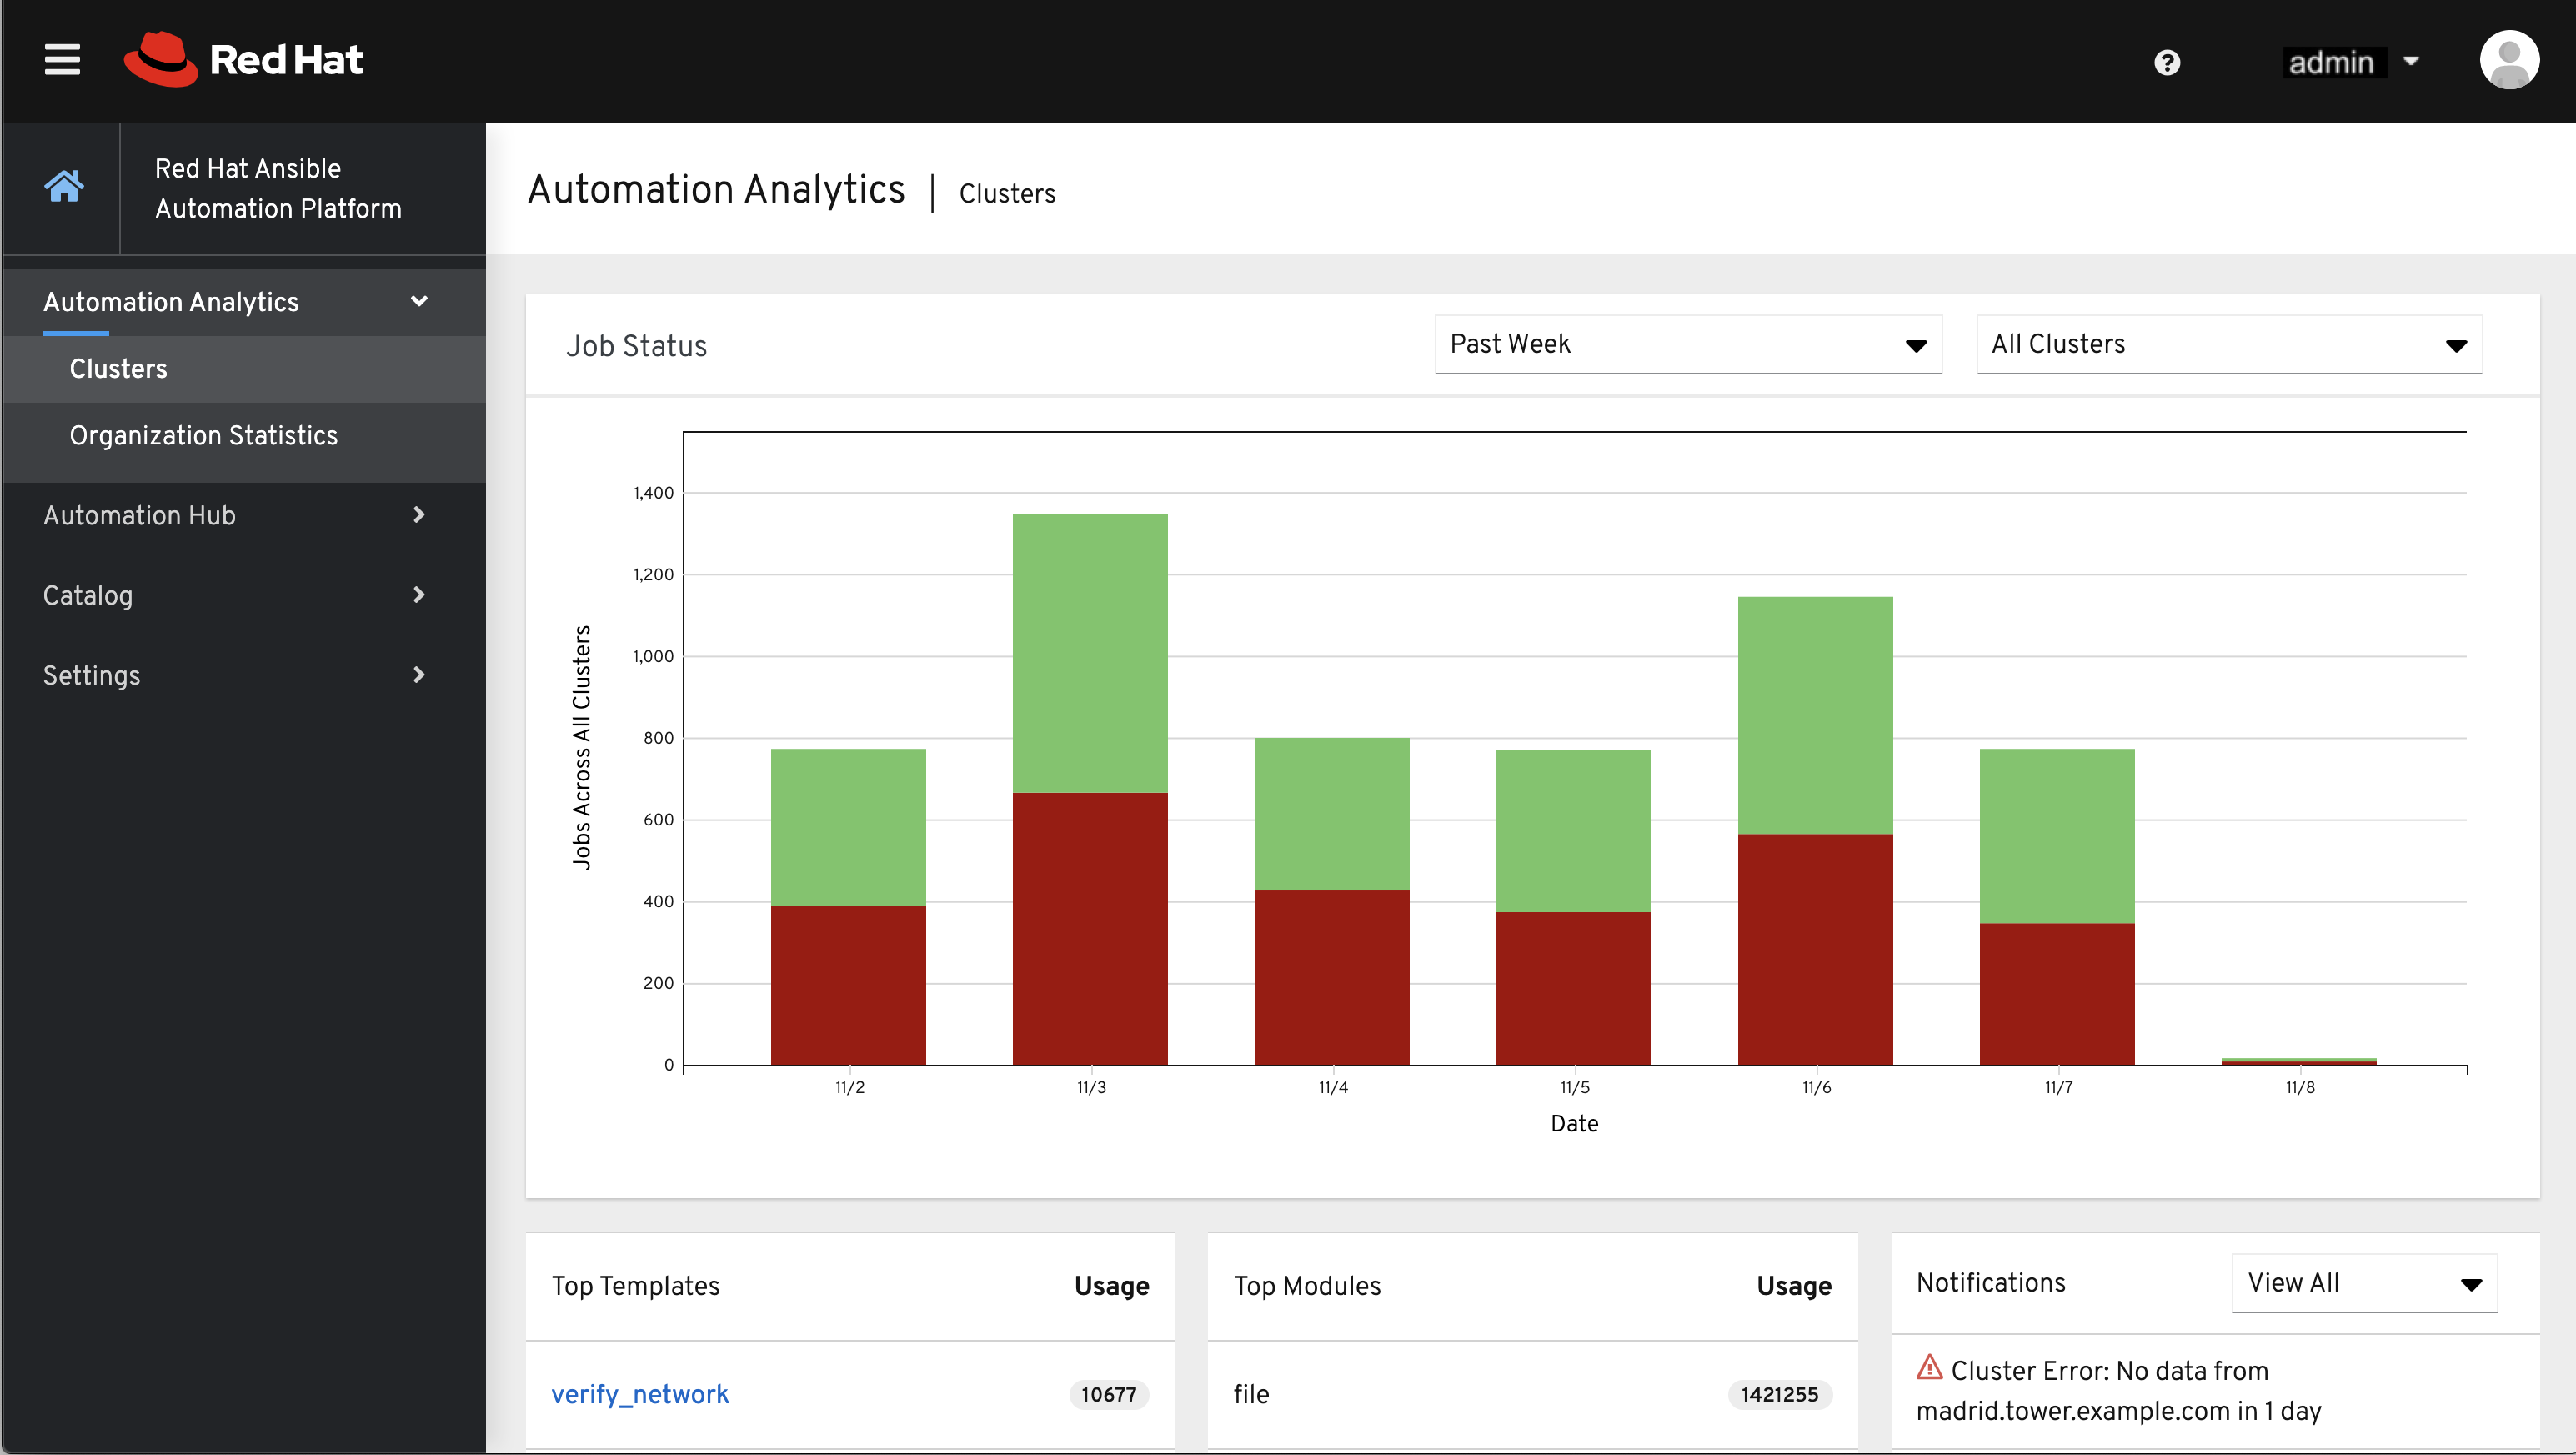Select Organization Statistics in the sidebar
Viewport: 2576px width, 1455px height.
point(203,435)
